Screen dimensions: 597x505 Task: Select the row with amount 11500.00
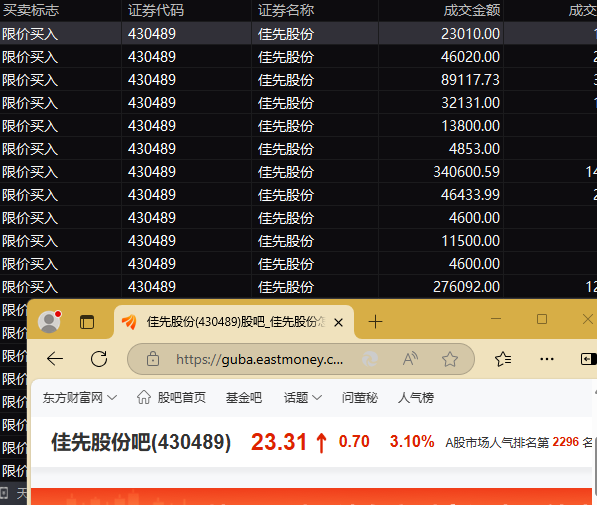[x=298, y=241]
